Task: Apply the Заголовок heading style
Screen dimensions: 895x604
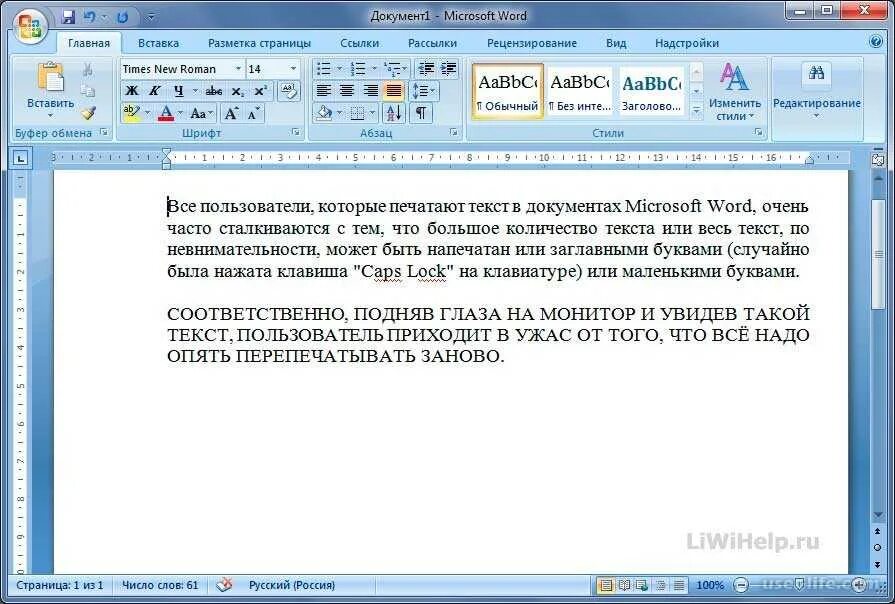Action: (651, 91)
